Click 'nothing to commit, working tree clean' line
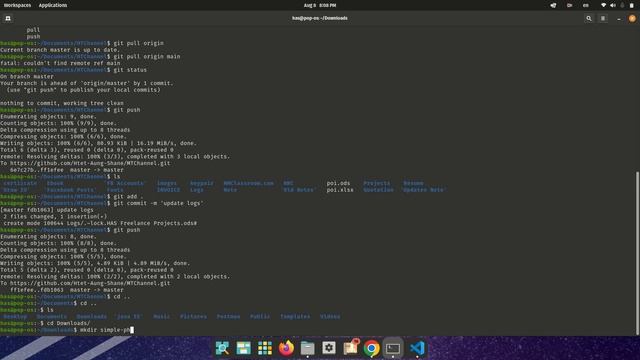 click(62, 103)
